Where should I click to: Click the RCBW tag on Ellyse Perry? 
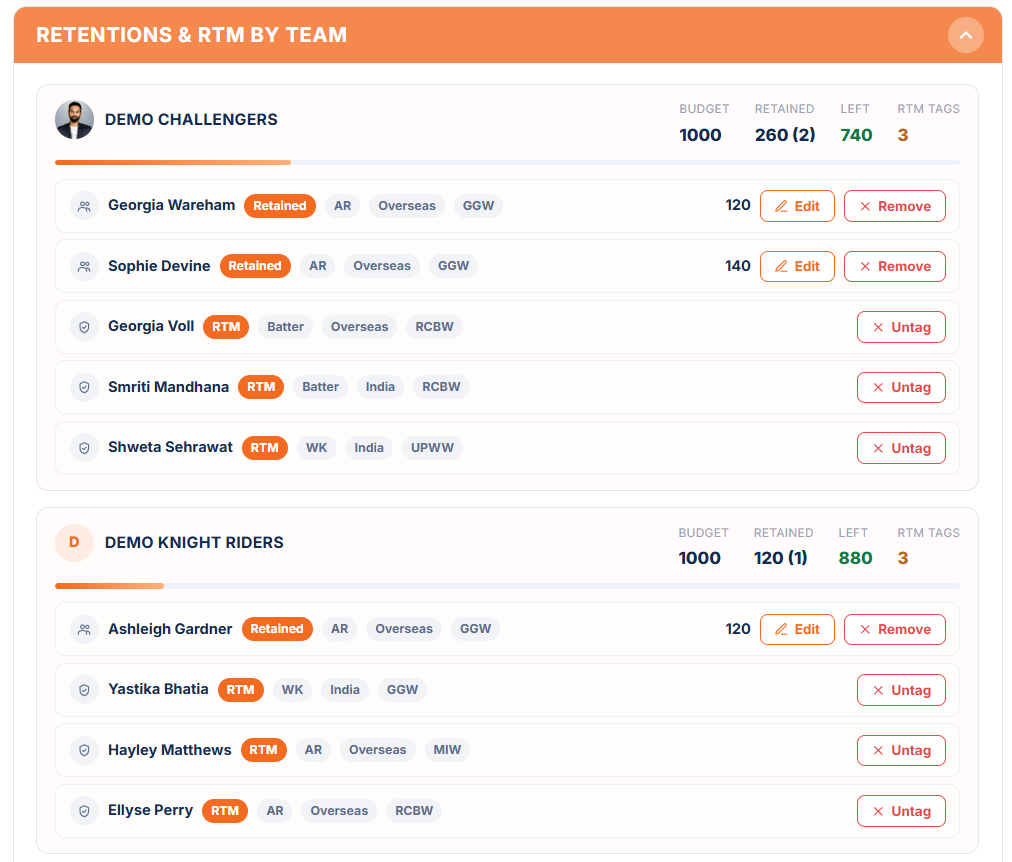pos(414,811)
